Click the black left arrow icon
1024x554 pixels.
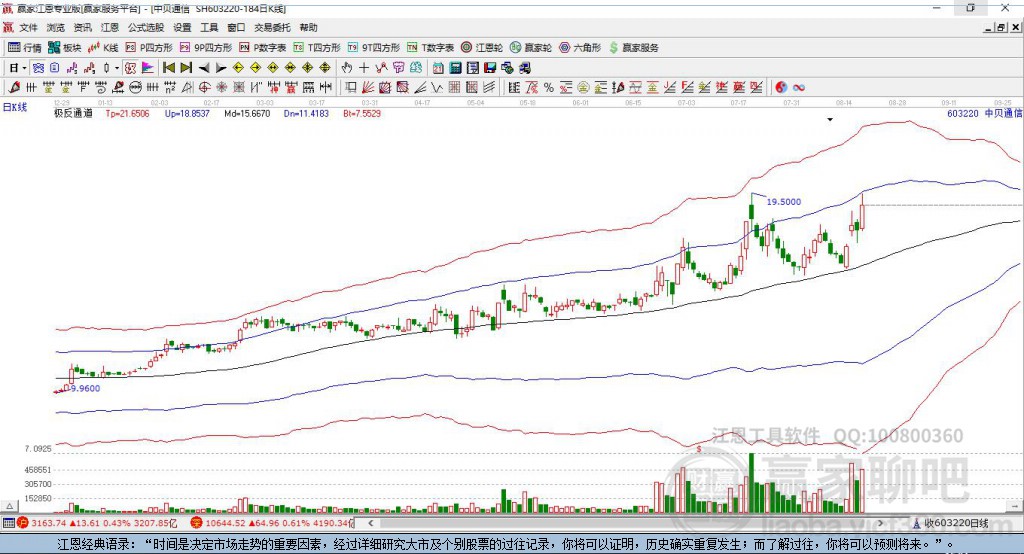coord(204,68)
